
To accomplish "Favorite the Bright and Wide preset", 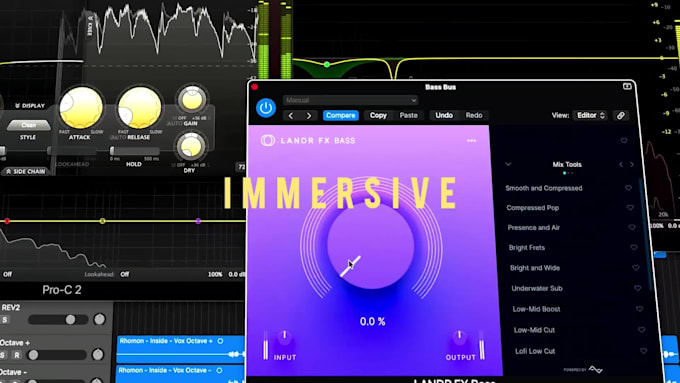I will point(635,268).
